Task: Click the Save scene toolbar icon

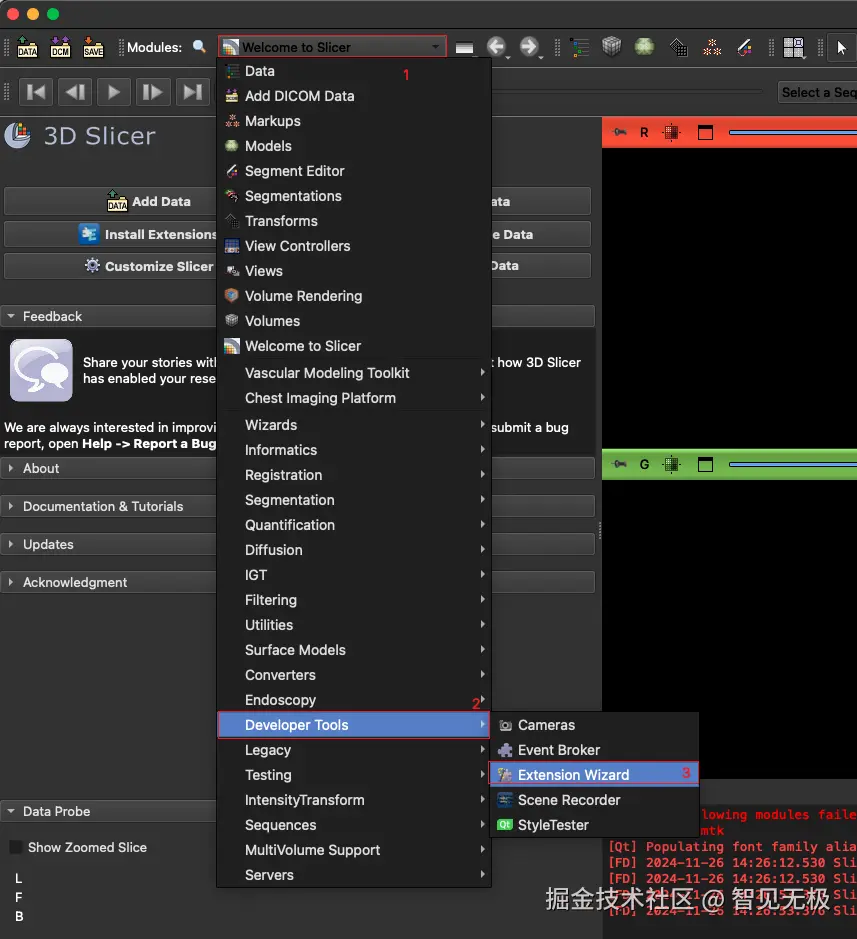Action: coord(93,47)
